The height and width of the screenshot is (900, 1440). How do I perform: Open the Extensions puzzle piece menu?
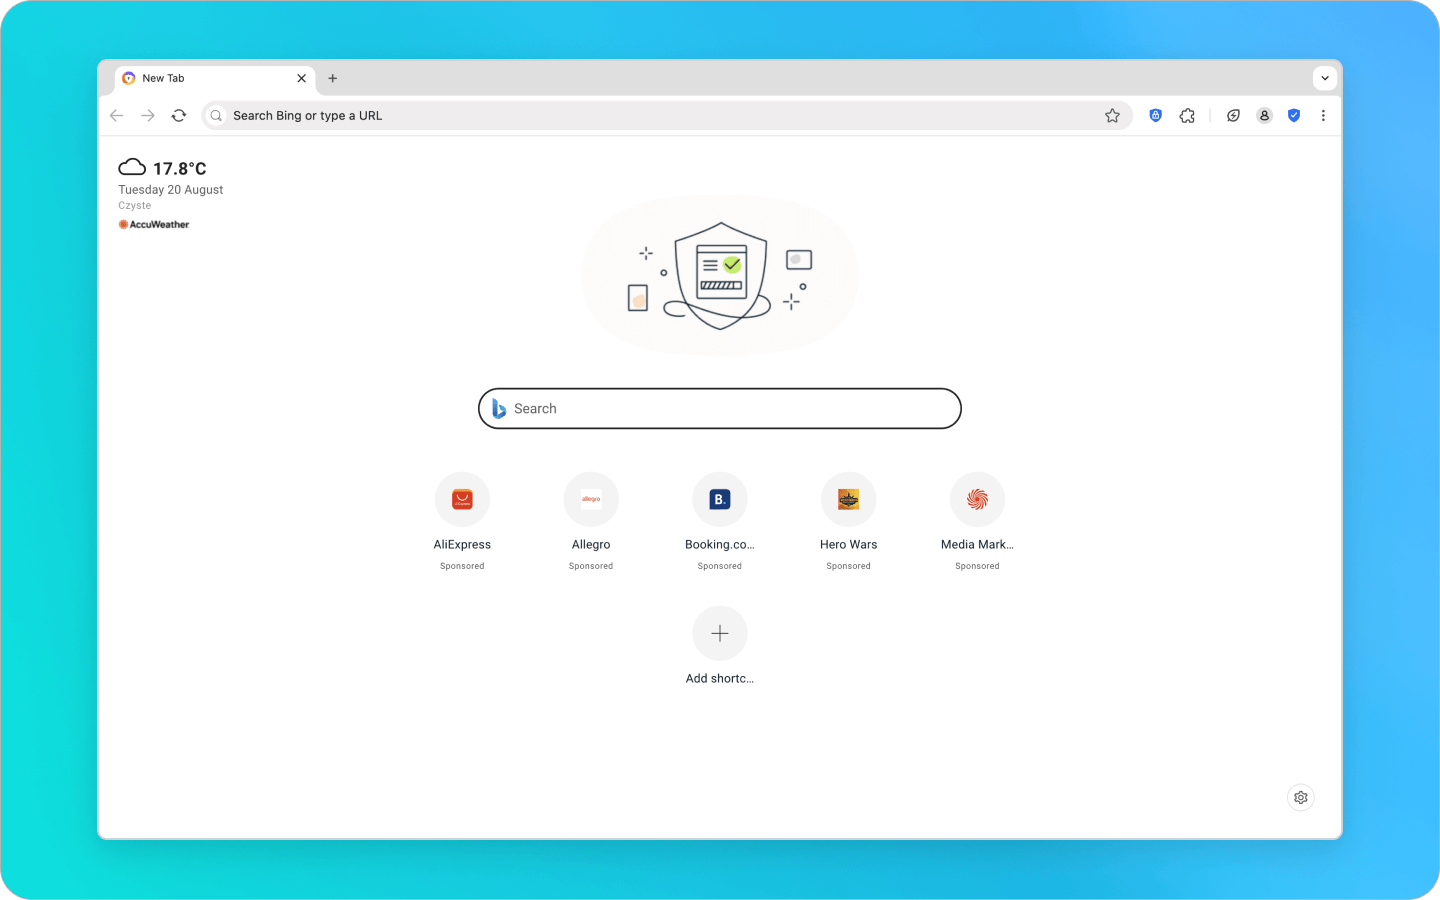pyautogui.click(x=1187, y=116)
